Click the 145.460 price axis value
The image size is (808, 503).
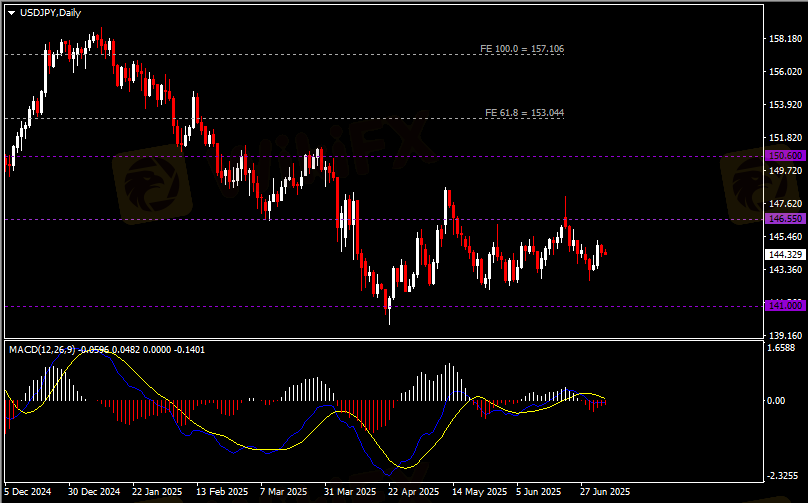coord(785,237)
